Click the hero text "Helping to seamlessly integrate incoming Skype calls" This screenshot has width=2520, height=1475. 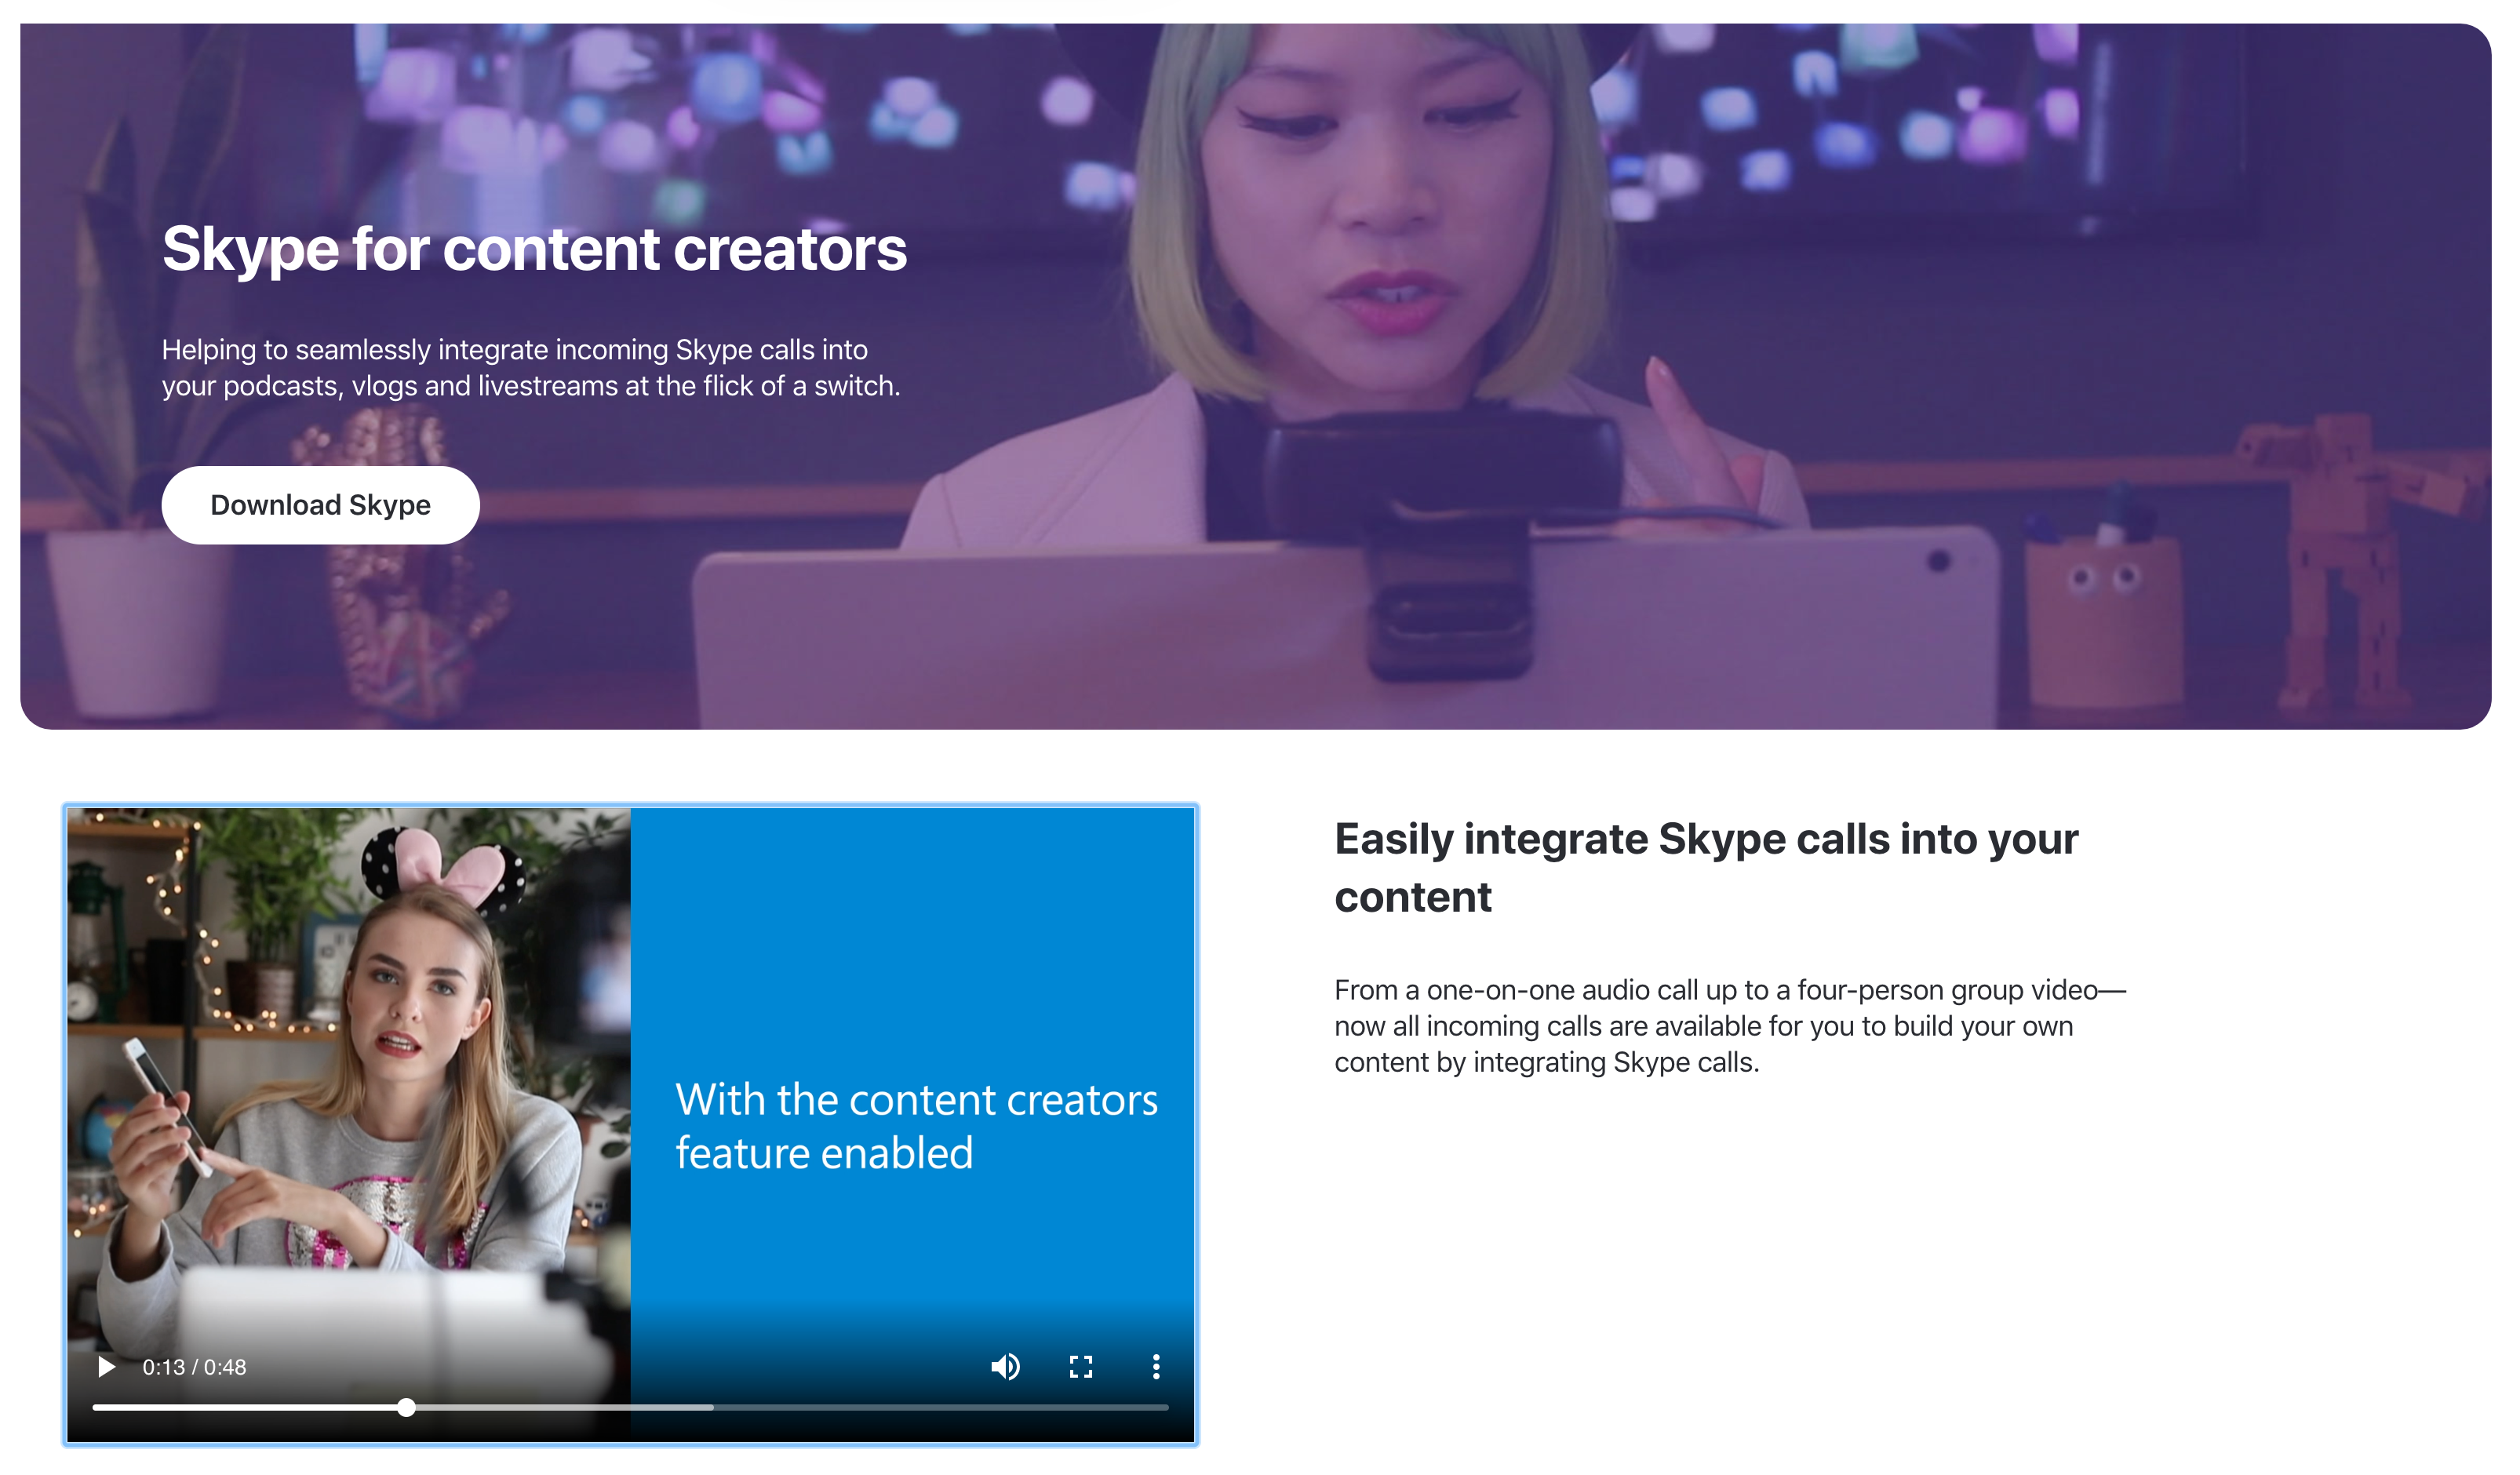point(531,367)
